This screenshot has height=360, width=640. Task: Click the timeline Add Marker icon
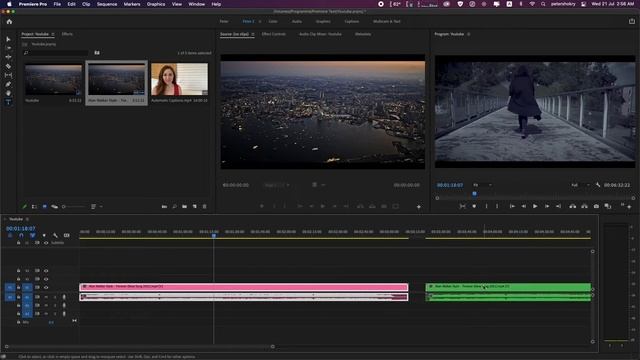[x=44, y=236]
